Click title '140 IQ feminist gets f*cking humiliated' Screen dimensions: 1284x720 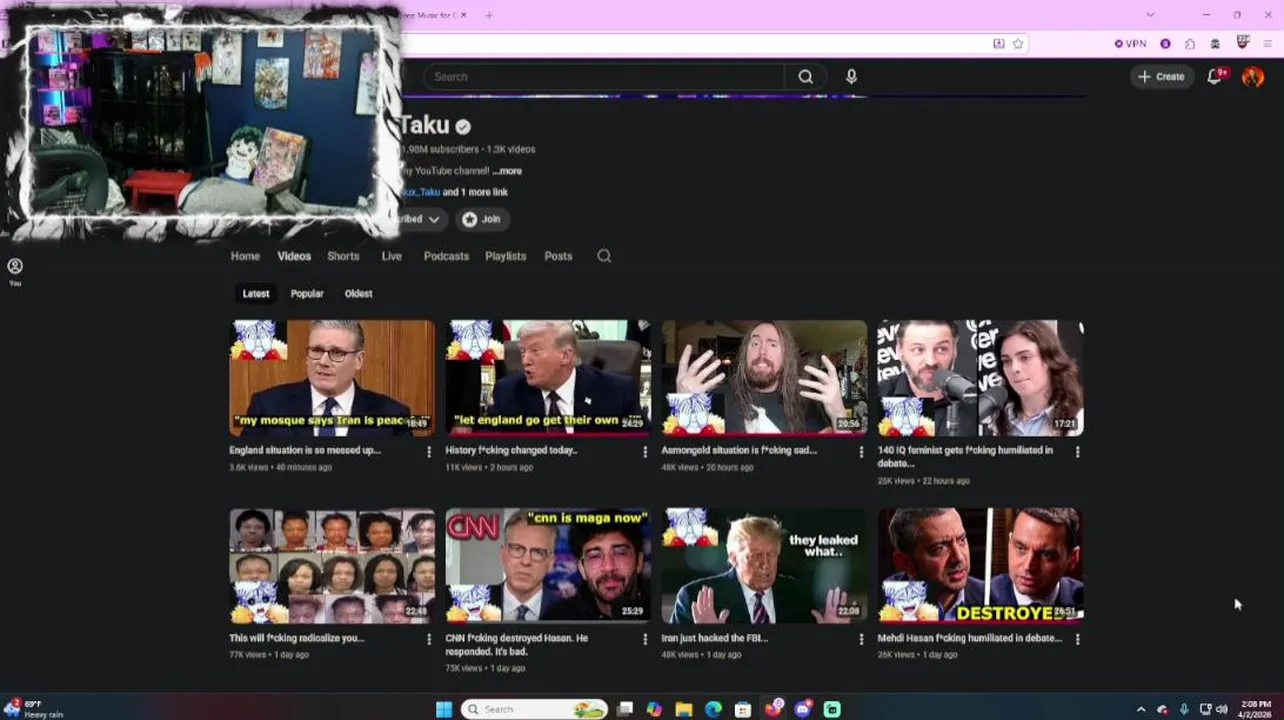pos(965,457)
